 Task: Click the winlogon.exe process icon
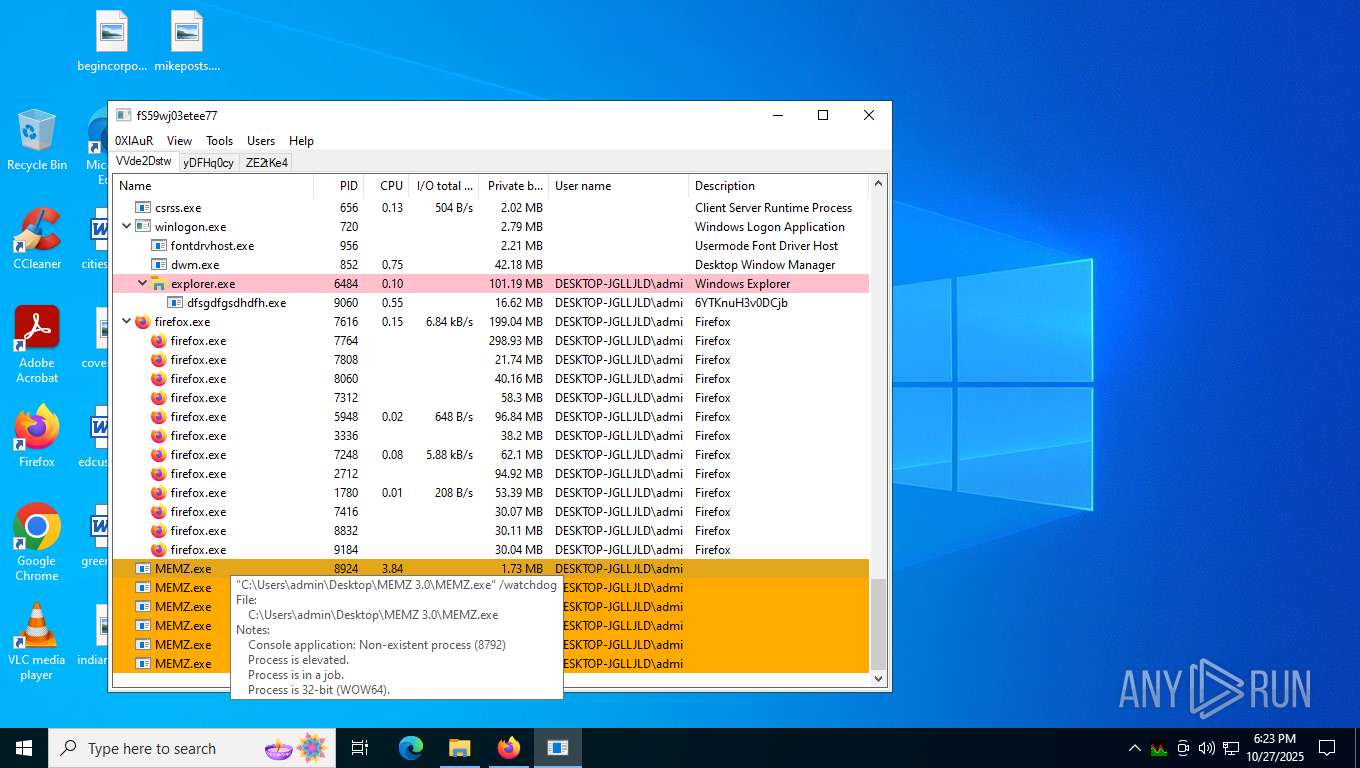point(142,227)
